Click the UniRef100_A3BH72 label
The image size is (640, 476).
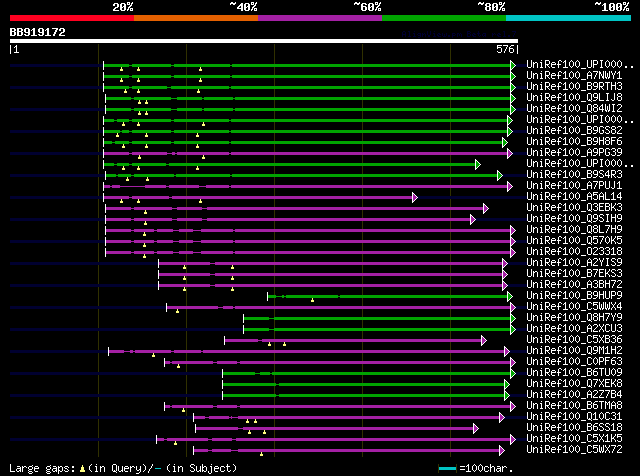pyautogui.click(x=574, y=285)
